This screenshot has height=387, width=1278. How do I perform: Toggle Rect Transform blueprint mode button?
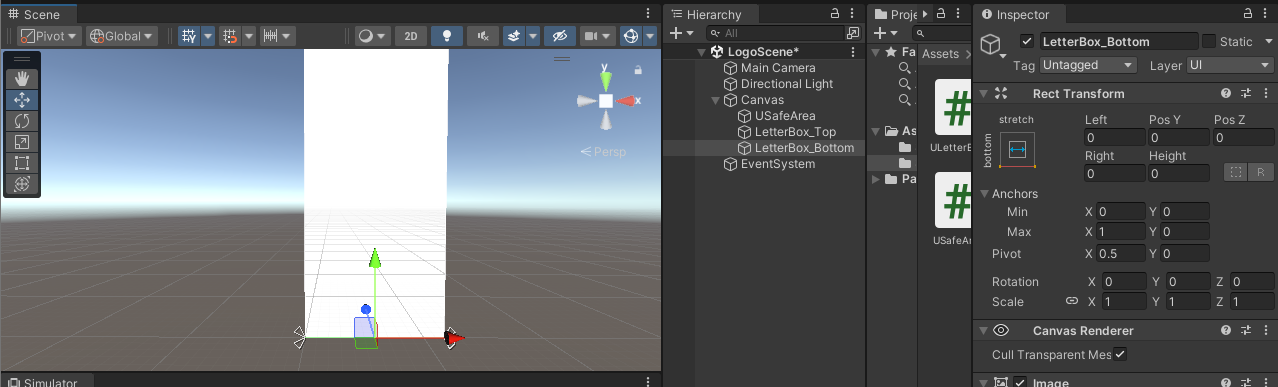[x=1237, y=172]
